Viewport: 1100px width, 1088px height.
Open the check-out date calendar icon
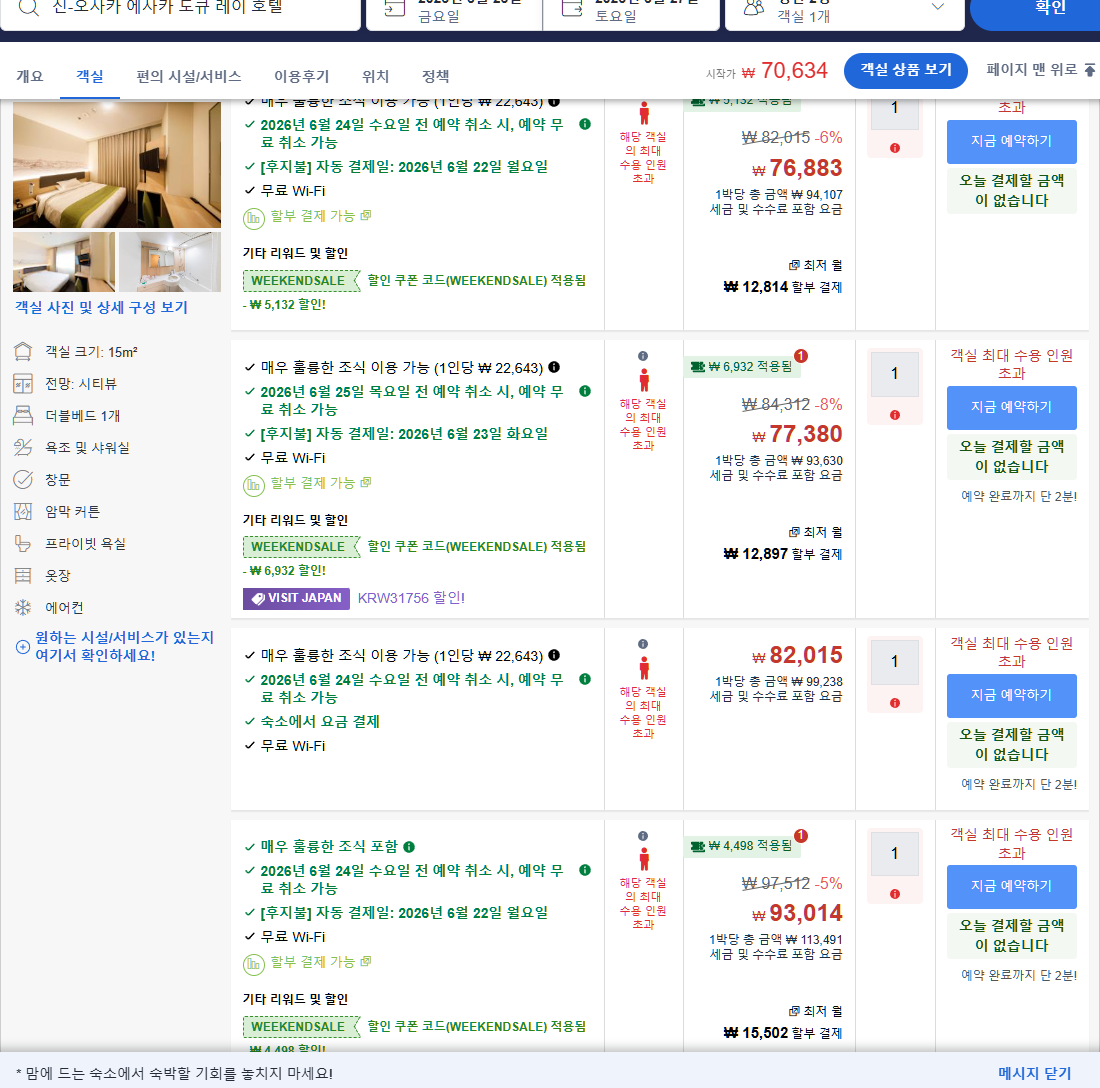572,7
